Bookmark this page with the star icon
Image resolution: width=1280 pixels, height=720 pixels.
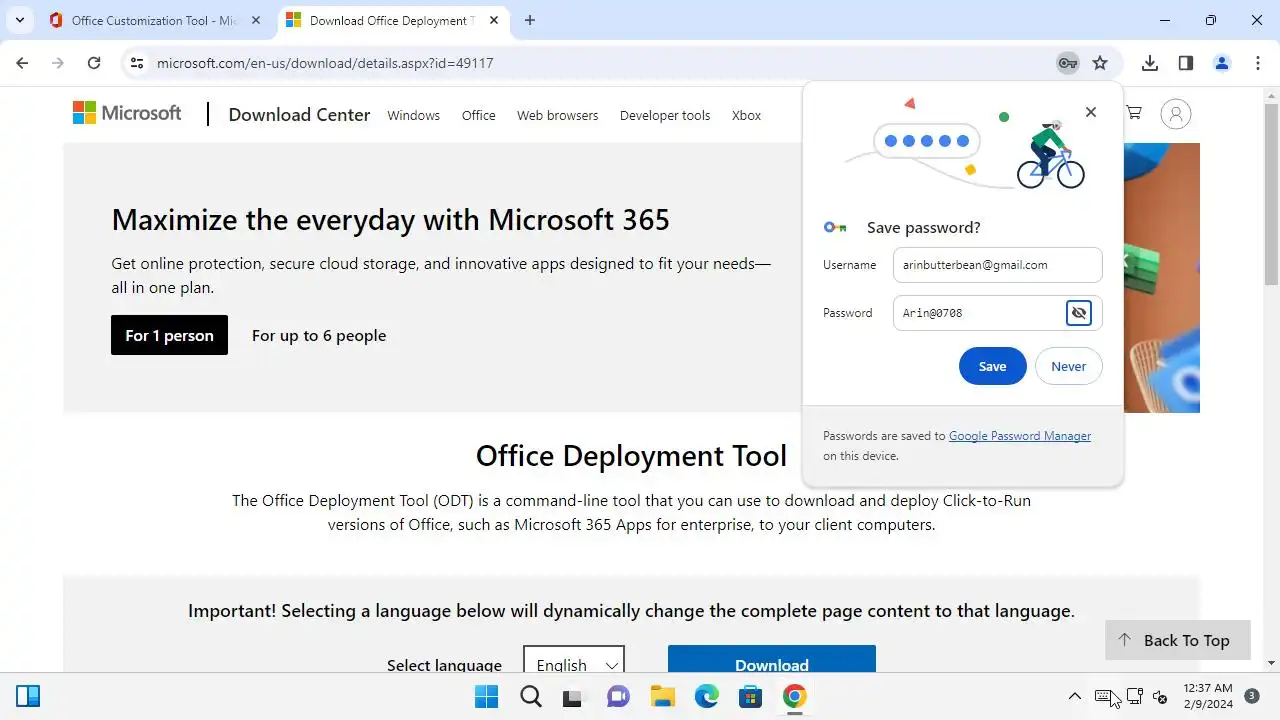[1100, 63]
